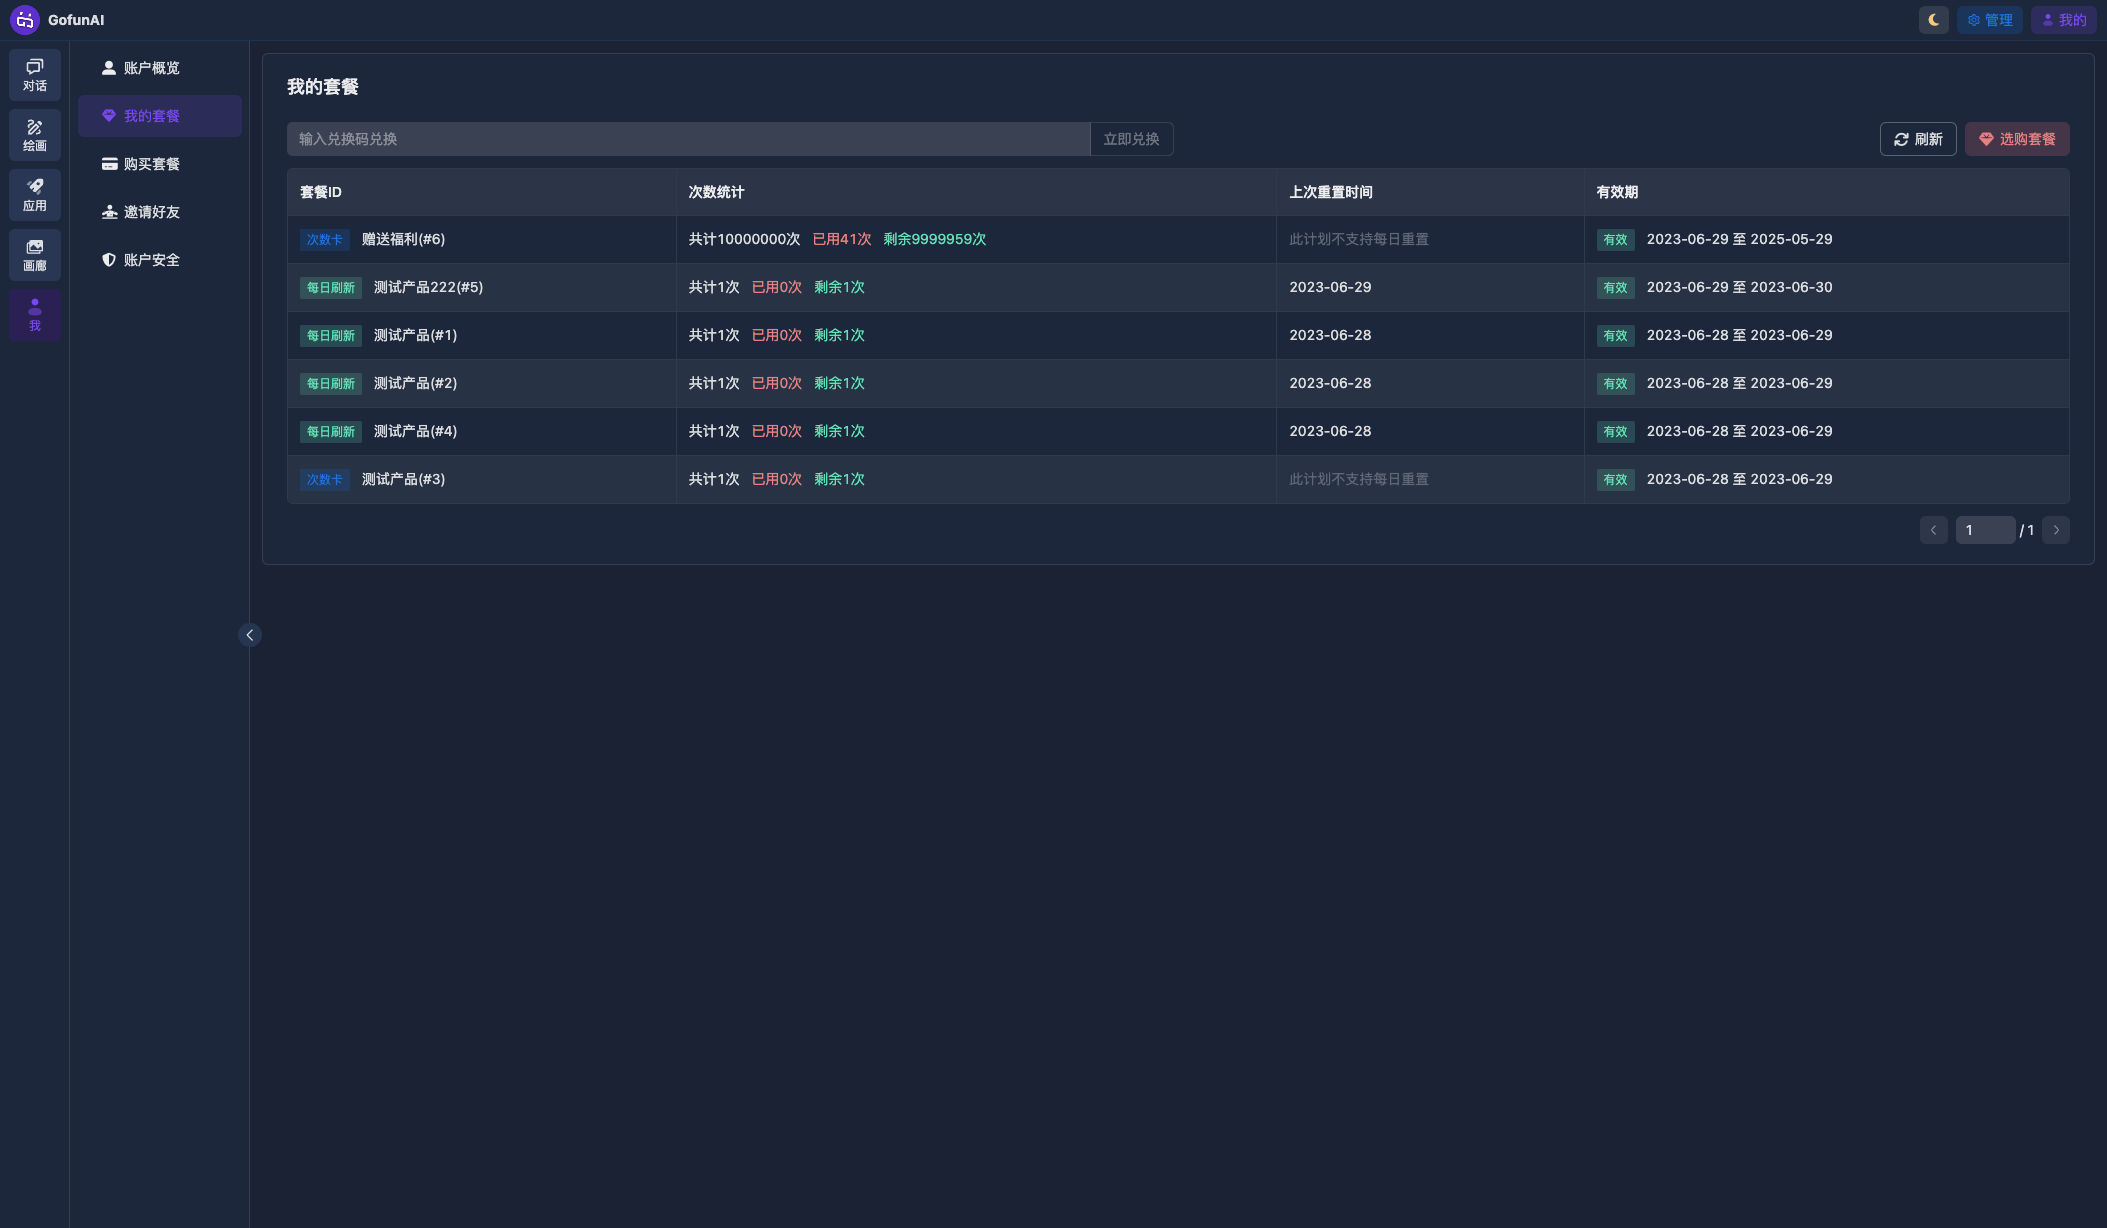2107x1228 pixels.
Task: Focus the 输入兑换码兑换 input field
Action: pyautogui.click(x=688, y=139)
